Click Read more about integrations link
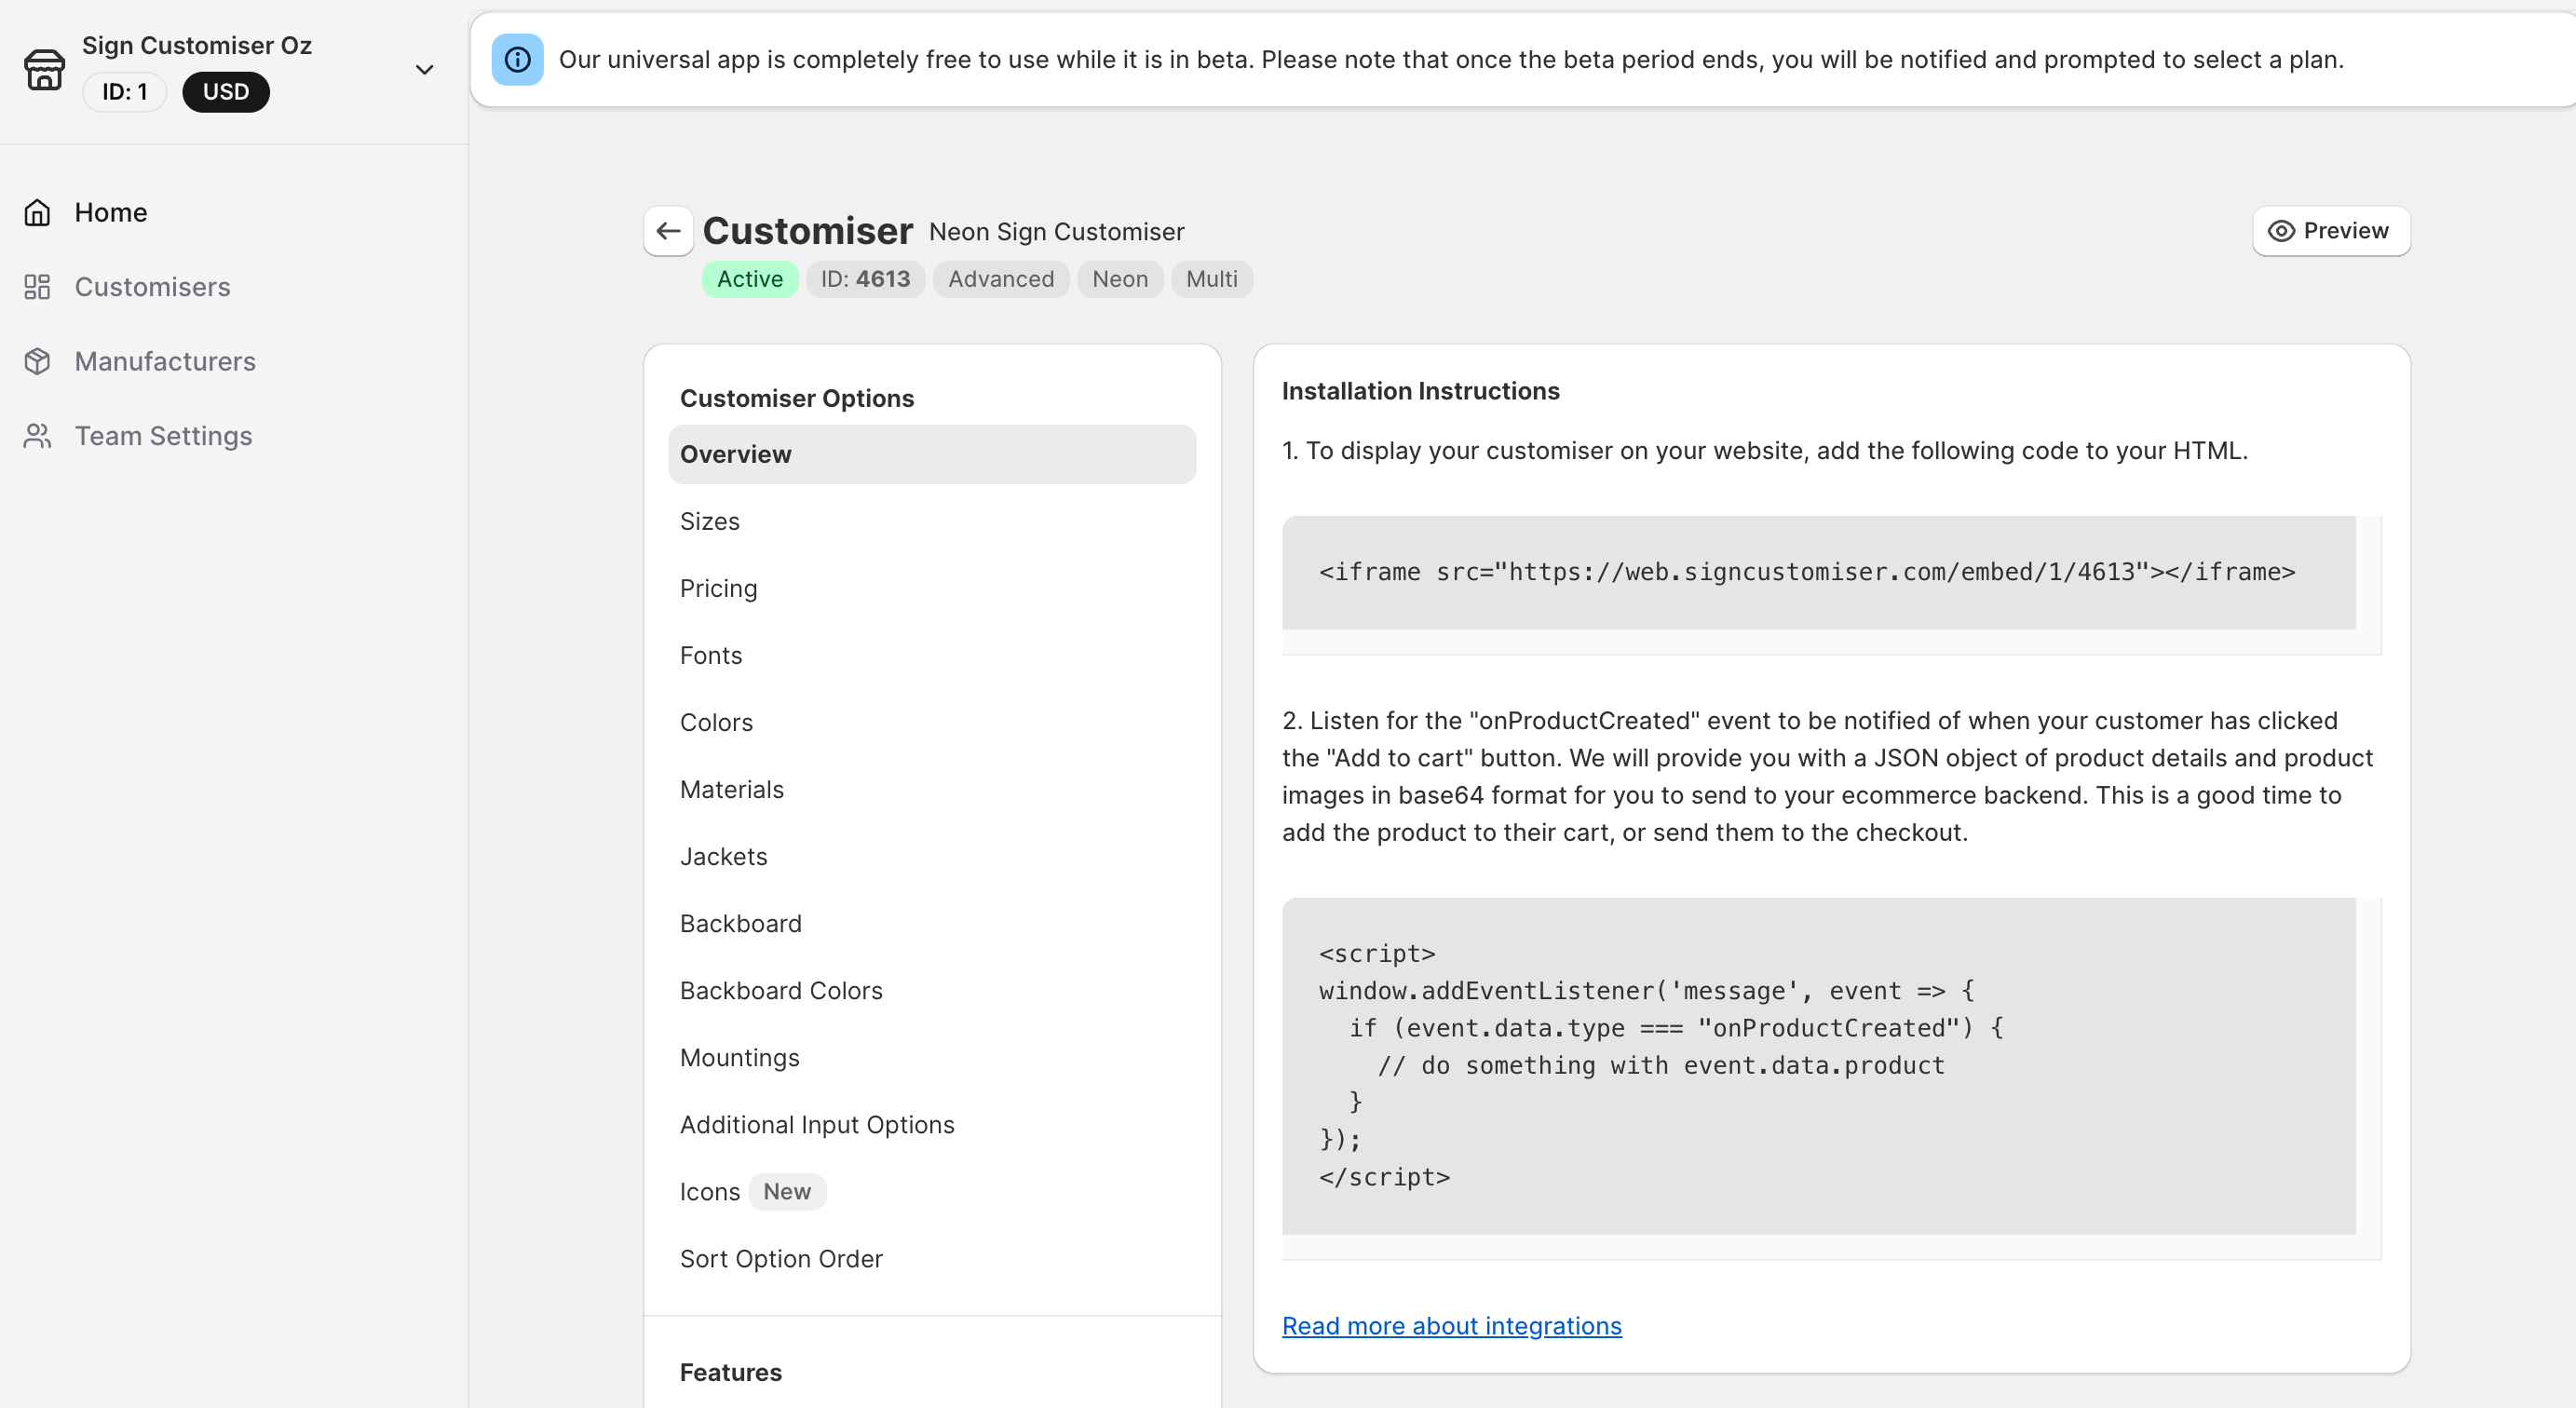This screenshot has width=2576, height=1408. 1451,1325
